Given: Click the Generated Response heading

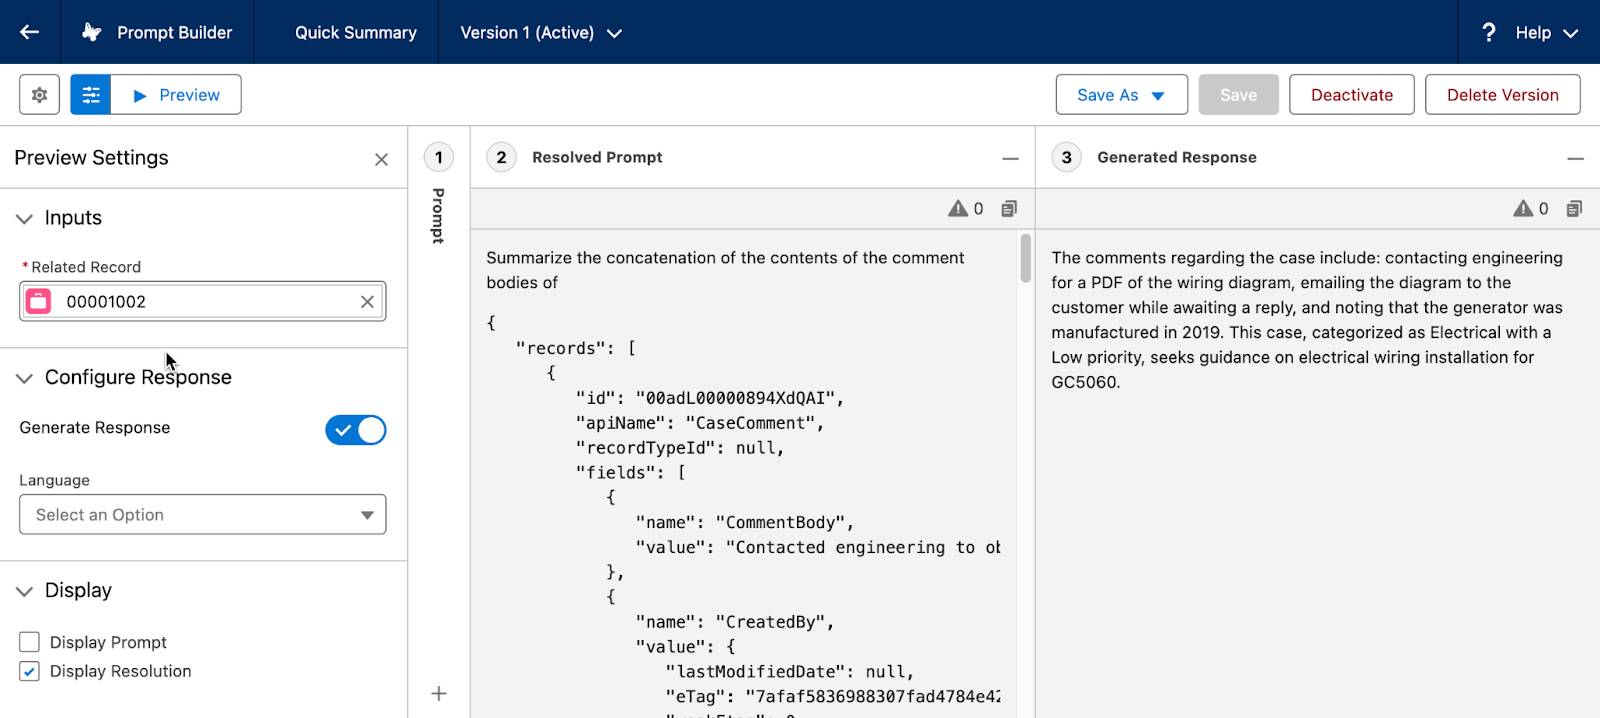Looking at the screenshot, I should [1176, 157].
